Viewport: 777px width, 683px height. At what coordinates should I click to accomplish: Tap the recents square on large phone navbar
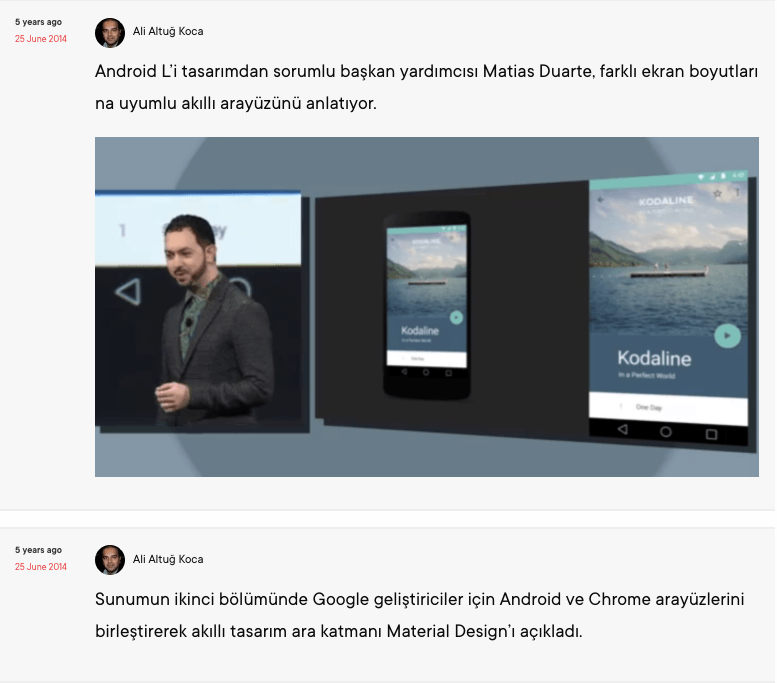pyautogui.click(x=711, y=434)
